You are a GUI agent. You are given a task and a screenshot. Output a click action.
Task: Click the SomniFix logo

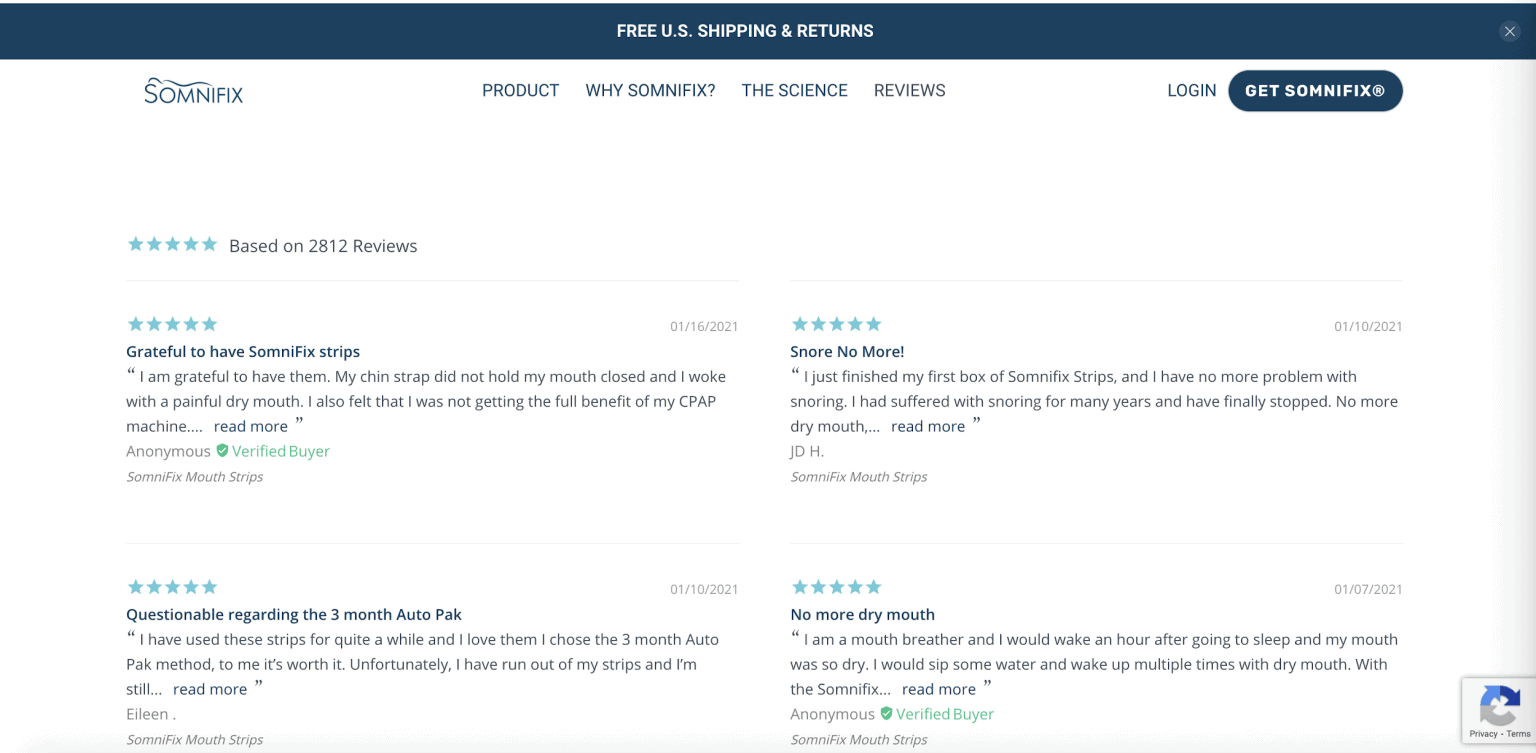pos(193,91)
